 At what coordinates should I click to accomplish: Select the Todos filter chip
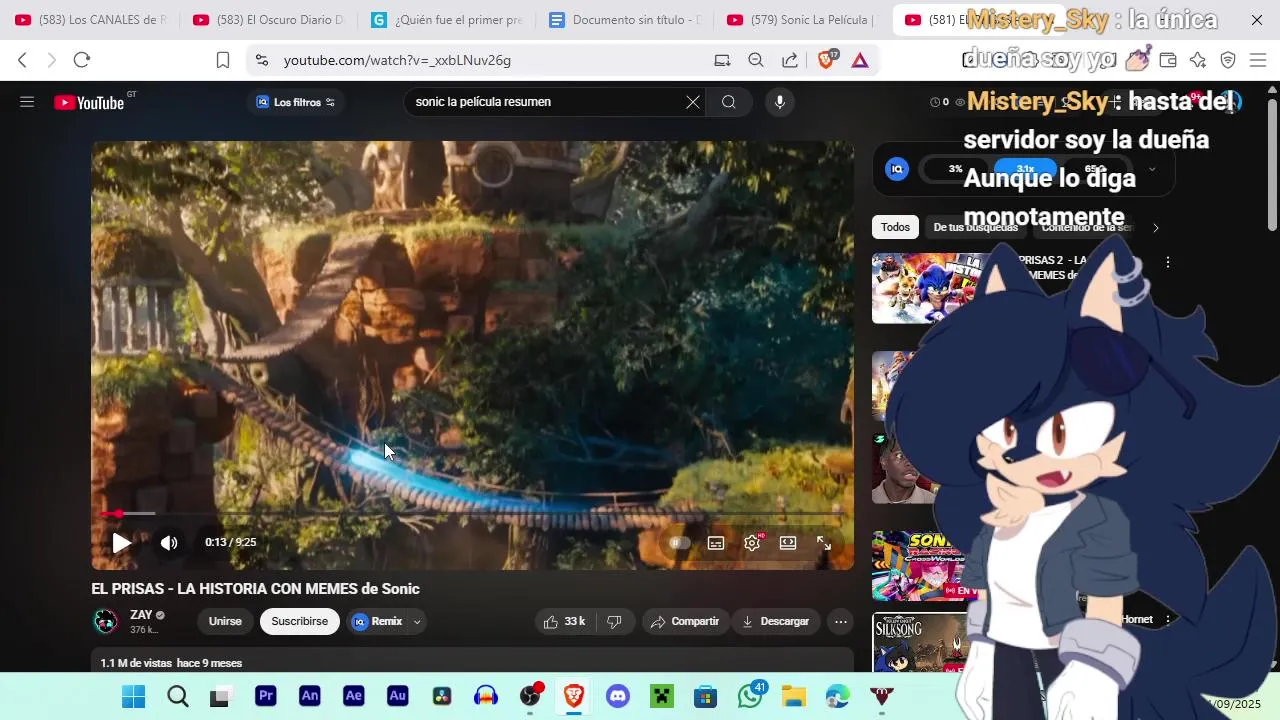pos(895,227)
